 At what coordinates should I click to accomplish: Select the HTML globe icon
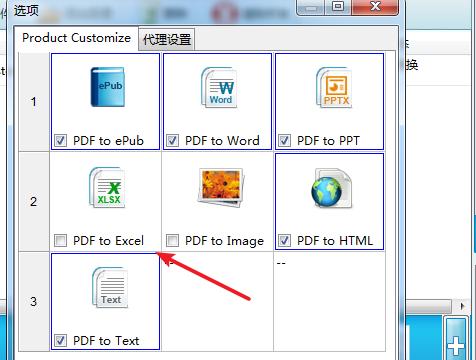(x=332, y=188)
